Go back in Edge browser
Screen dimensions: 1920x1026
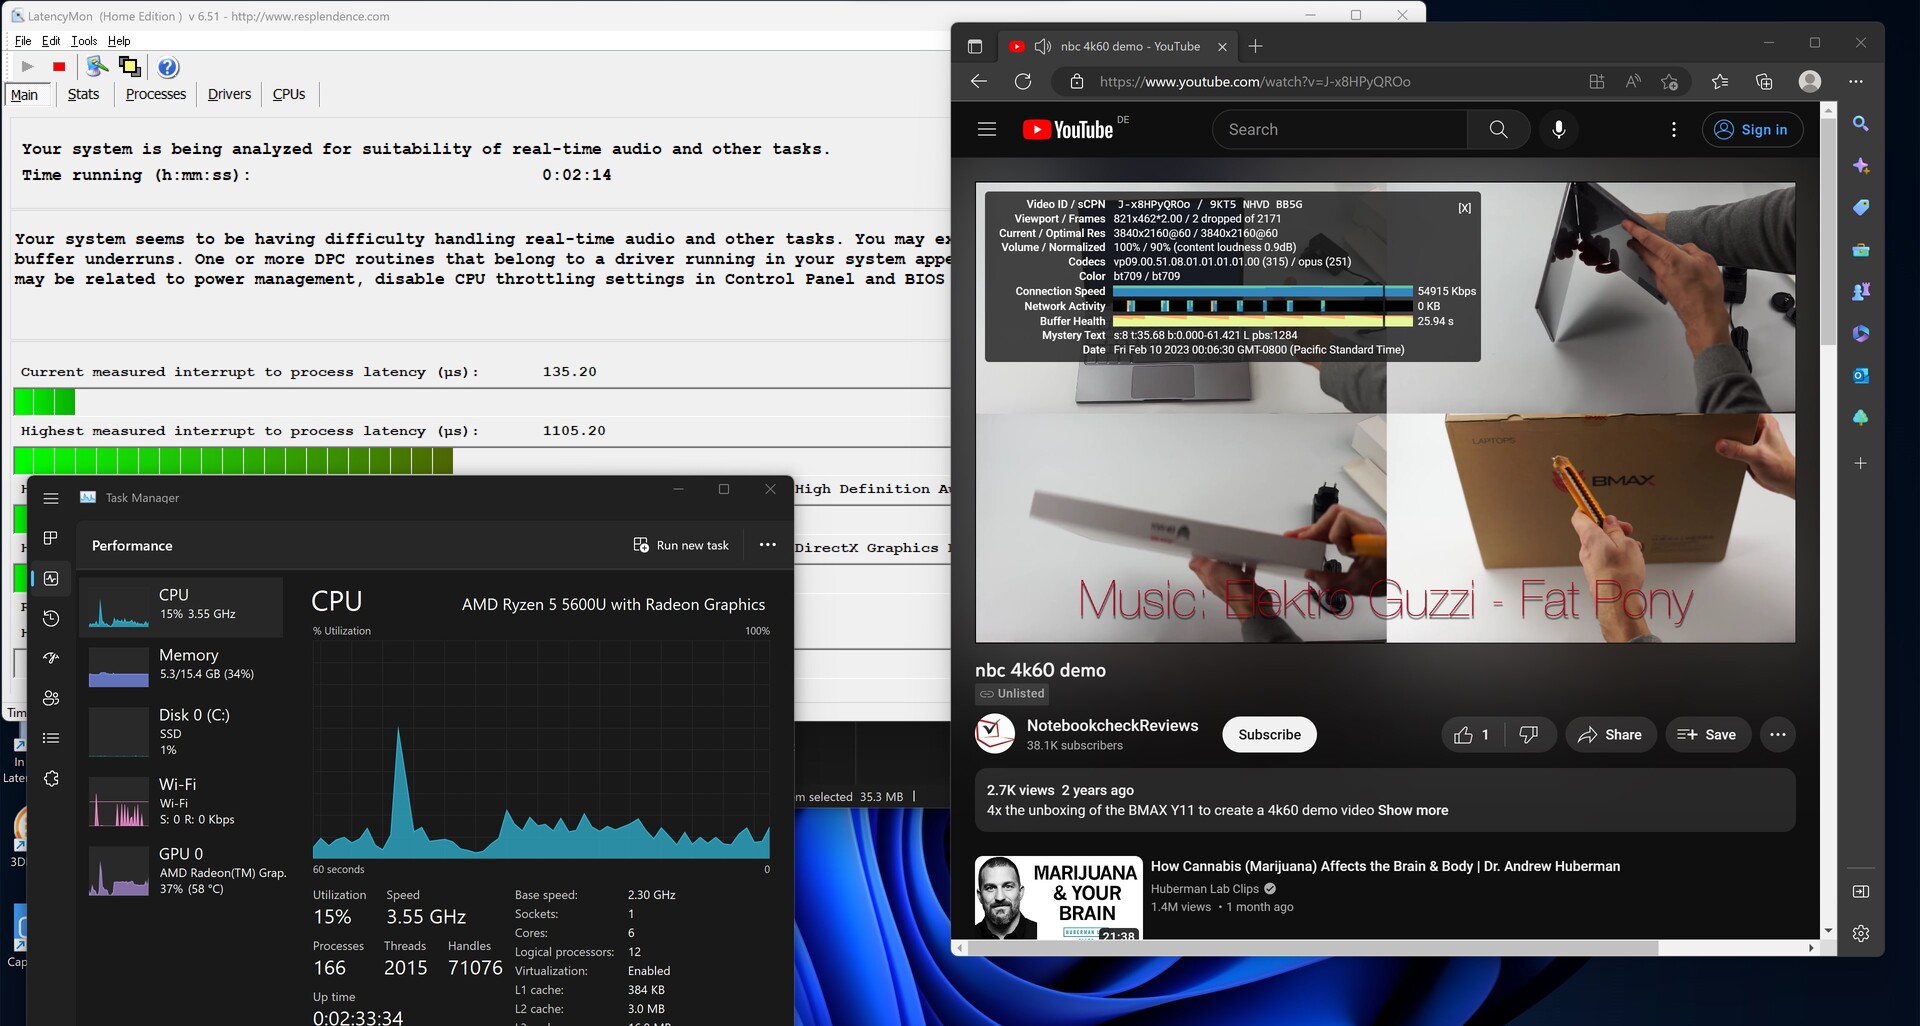coord(979,82)
